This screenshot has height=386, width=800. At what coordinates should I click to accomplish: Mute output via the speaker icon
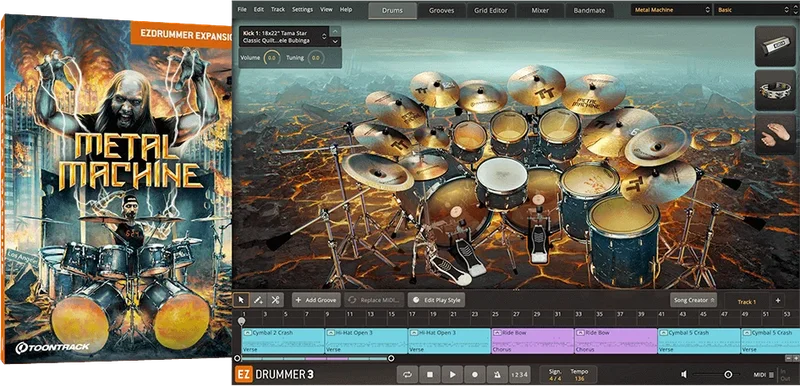[x=684, y=375]
